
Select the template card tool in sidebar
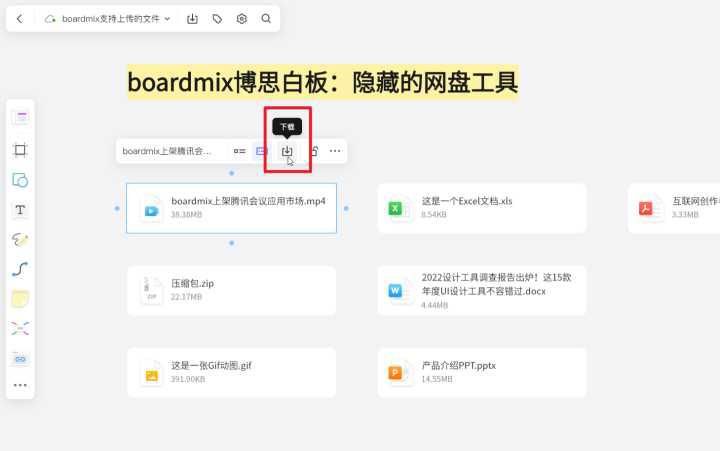pyautogui.click(x=21, y=118)
